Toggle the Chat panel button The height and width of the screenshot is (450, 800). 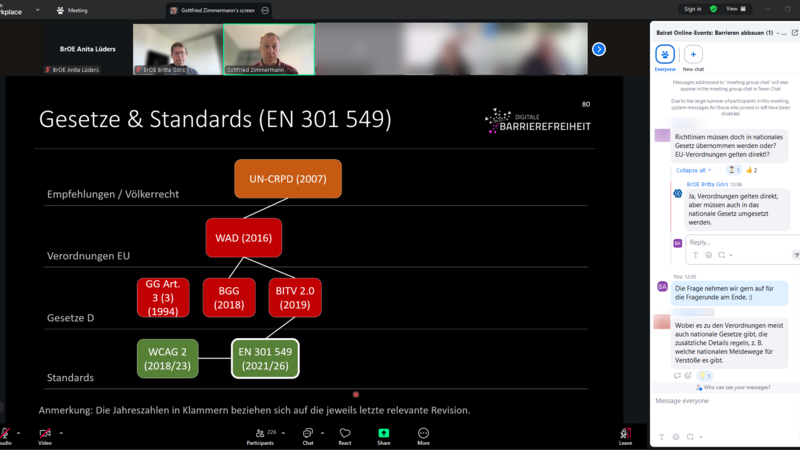[x=308, y=433]
